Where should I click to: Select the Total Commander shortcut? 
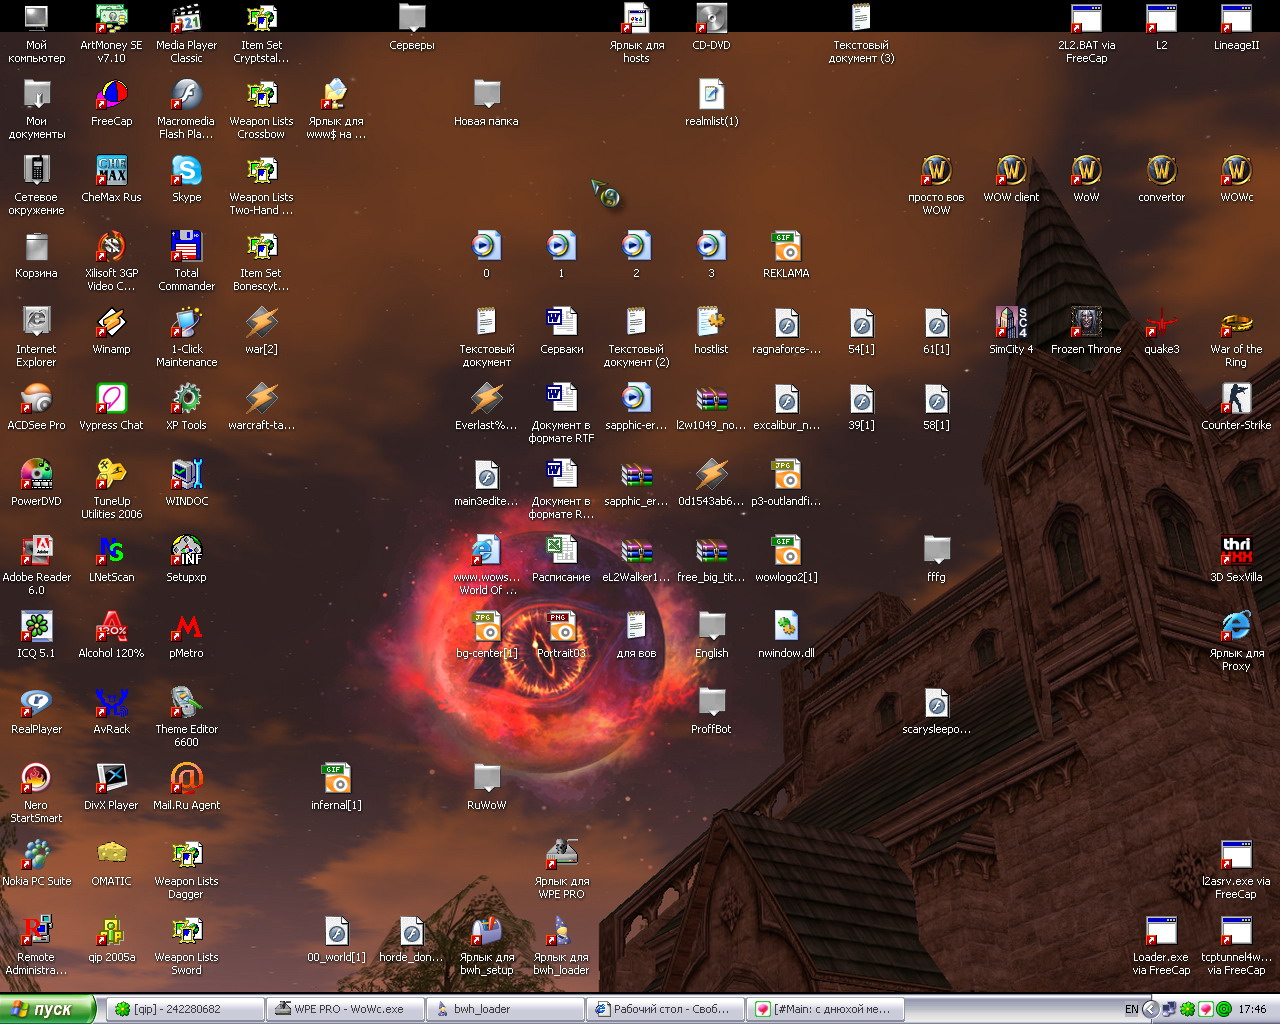pyautogui.click(x=186, y=261)
